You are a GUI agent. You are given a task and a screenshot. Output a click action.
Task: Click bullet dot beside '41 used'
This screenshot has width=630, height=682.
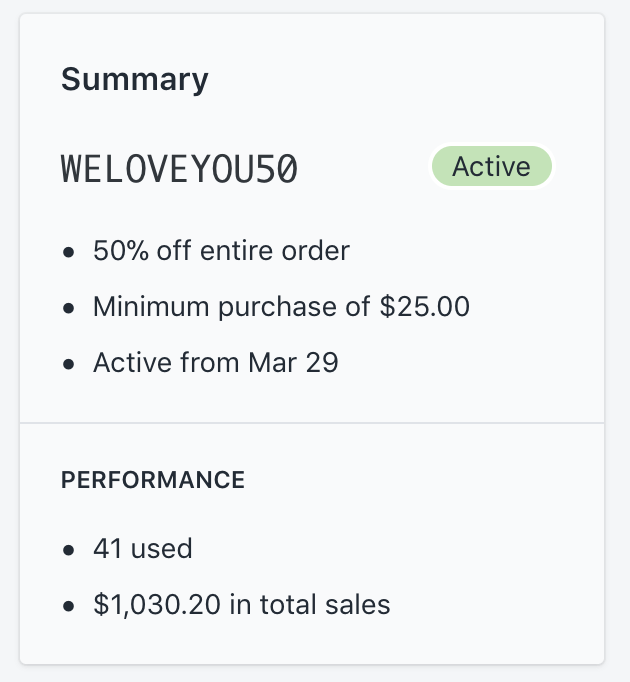coord(68,549)
